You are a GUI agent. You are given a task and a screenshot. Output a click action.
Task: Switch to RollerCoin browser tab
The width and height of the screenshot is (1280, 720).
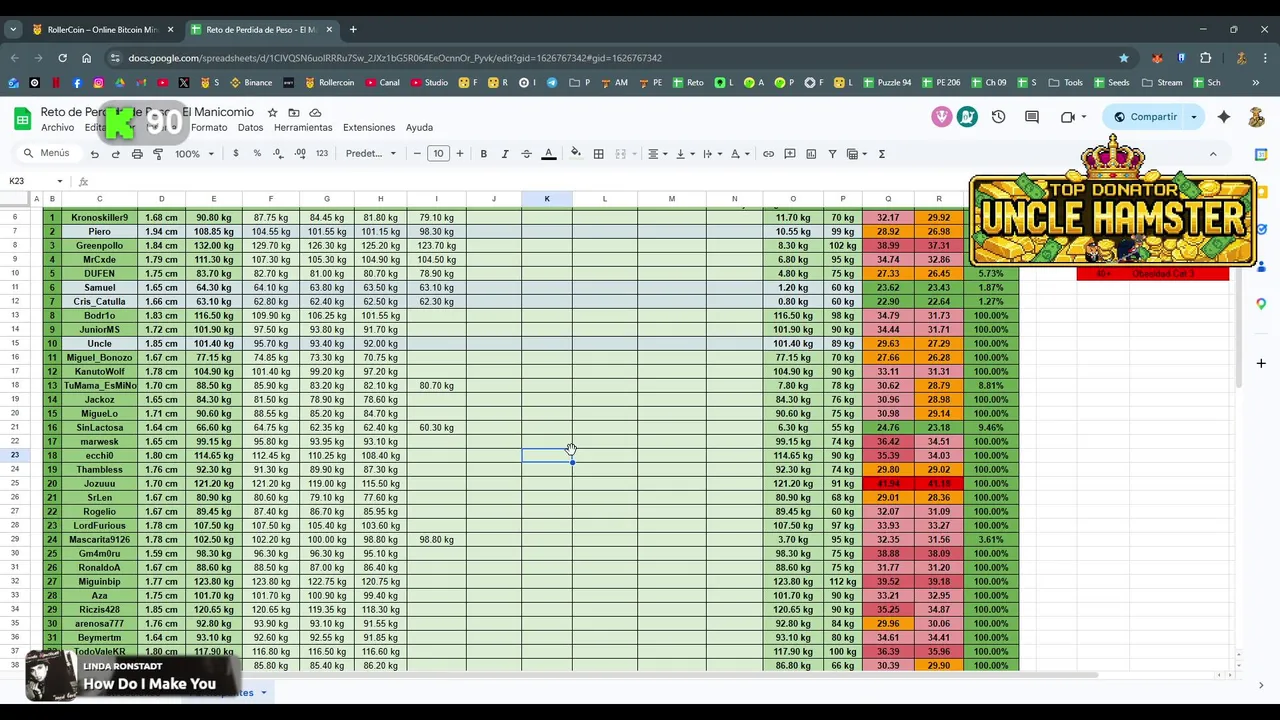click(103, 30)
